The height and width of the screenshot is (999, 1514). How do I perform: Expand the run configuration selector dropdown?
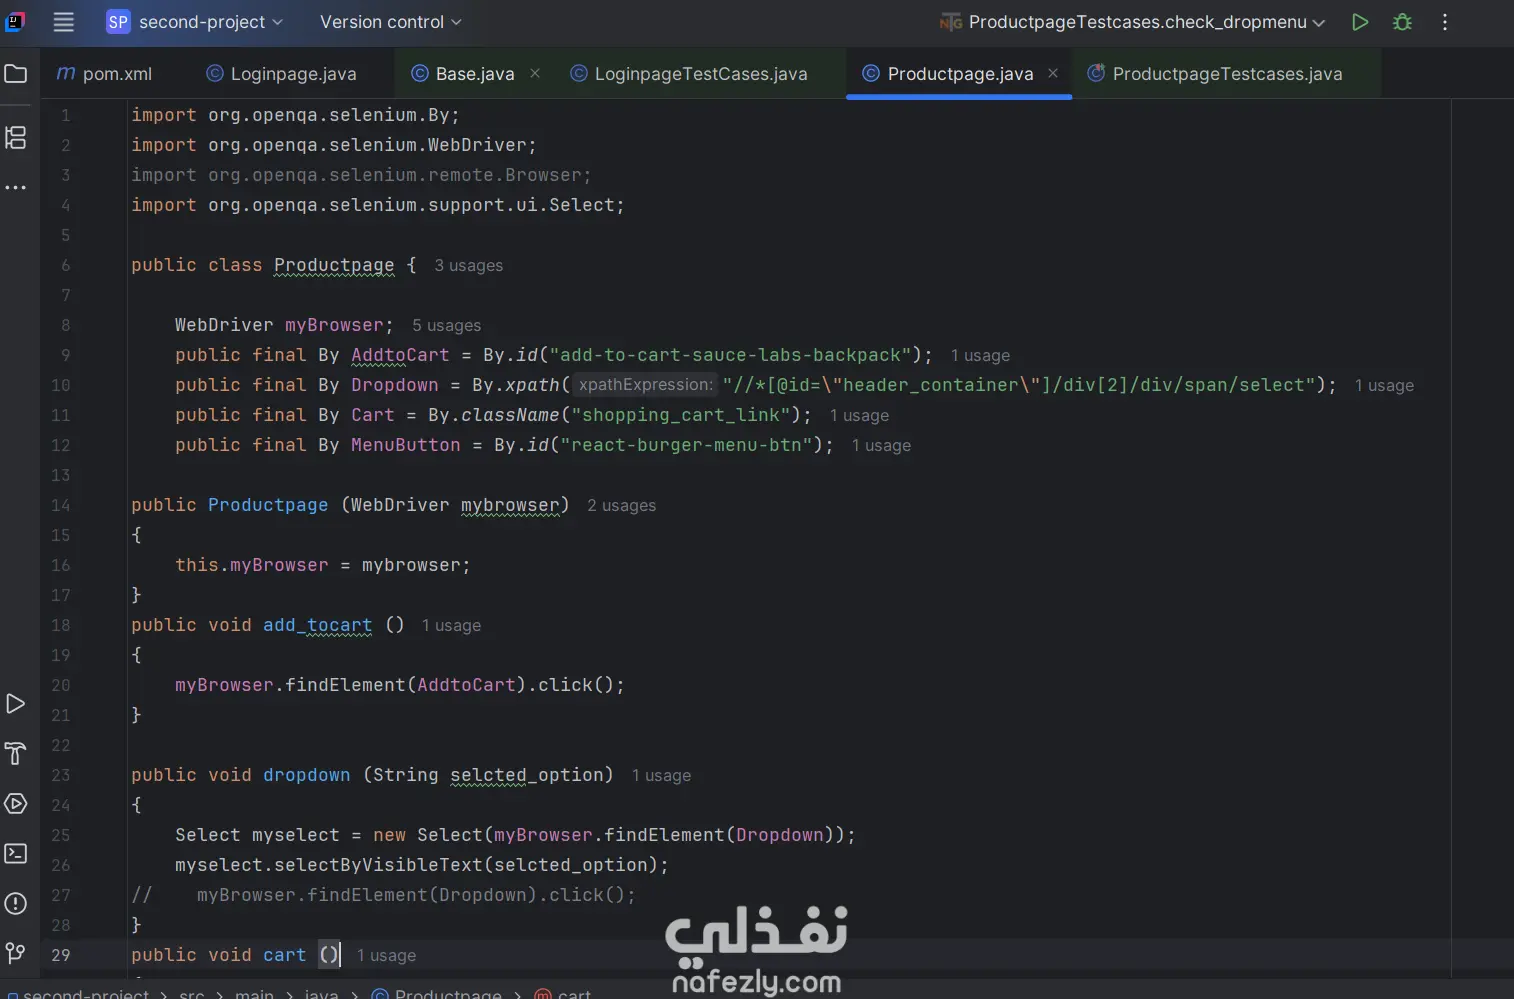coord(1133,22)
